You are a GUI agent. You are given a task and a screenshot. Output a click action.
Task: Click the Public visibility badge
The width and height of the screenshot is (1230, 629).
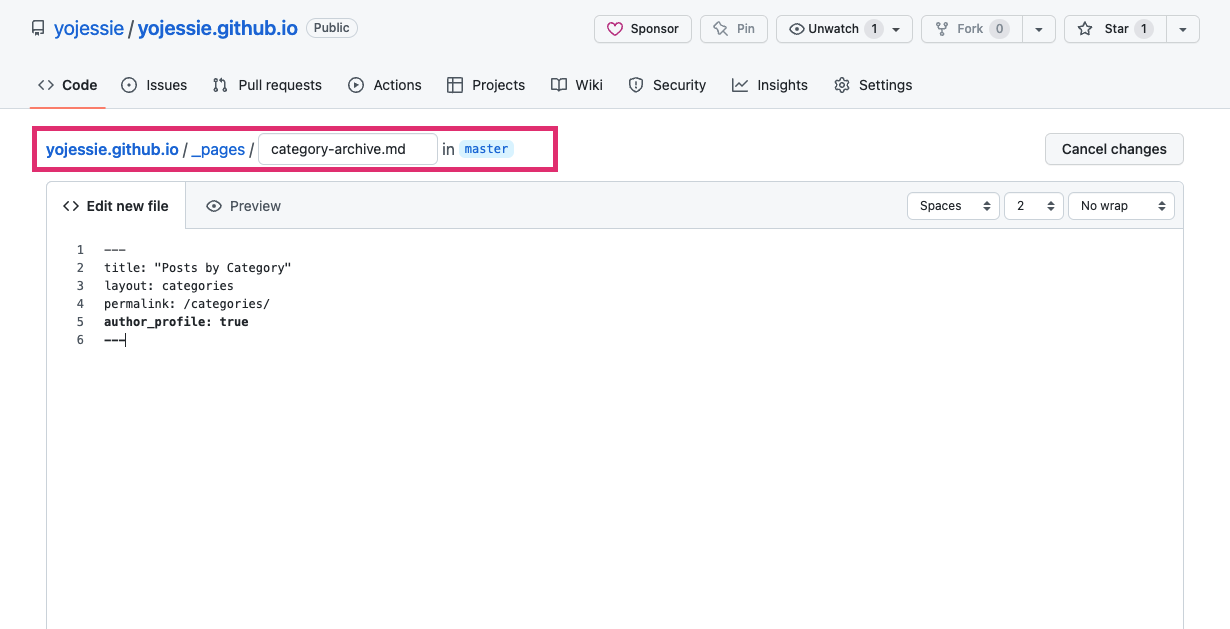[332, 28]
